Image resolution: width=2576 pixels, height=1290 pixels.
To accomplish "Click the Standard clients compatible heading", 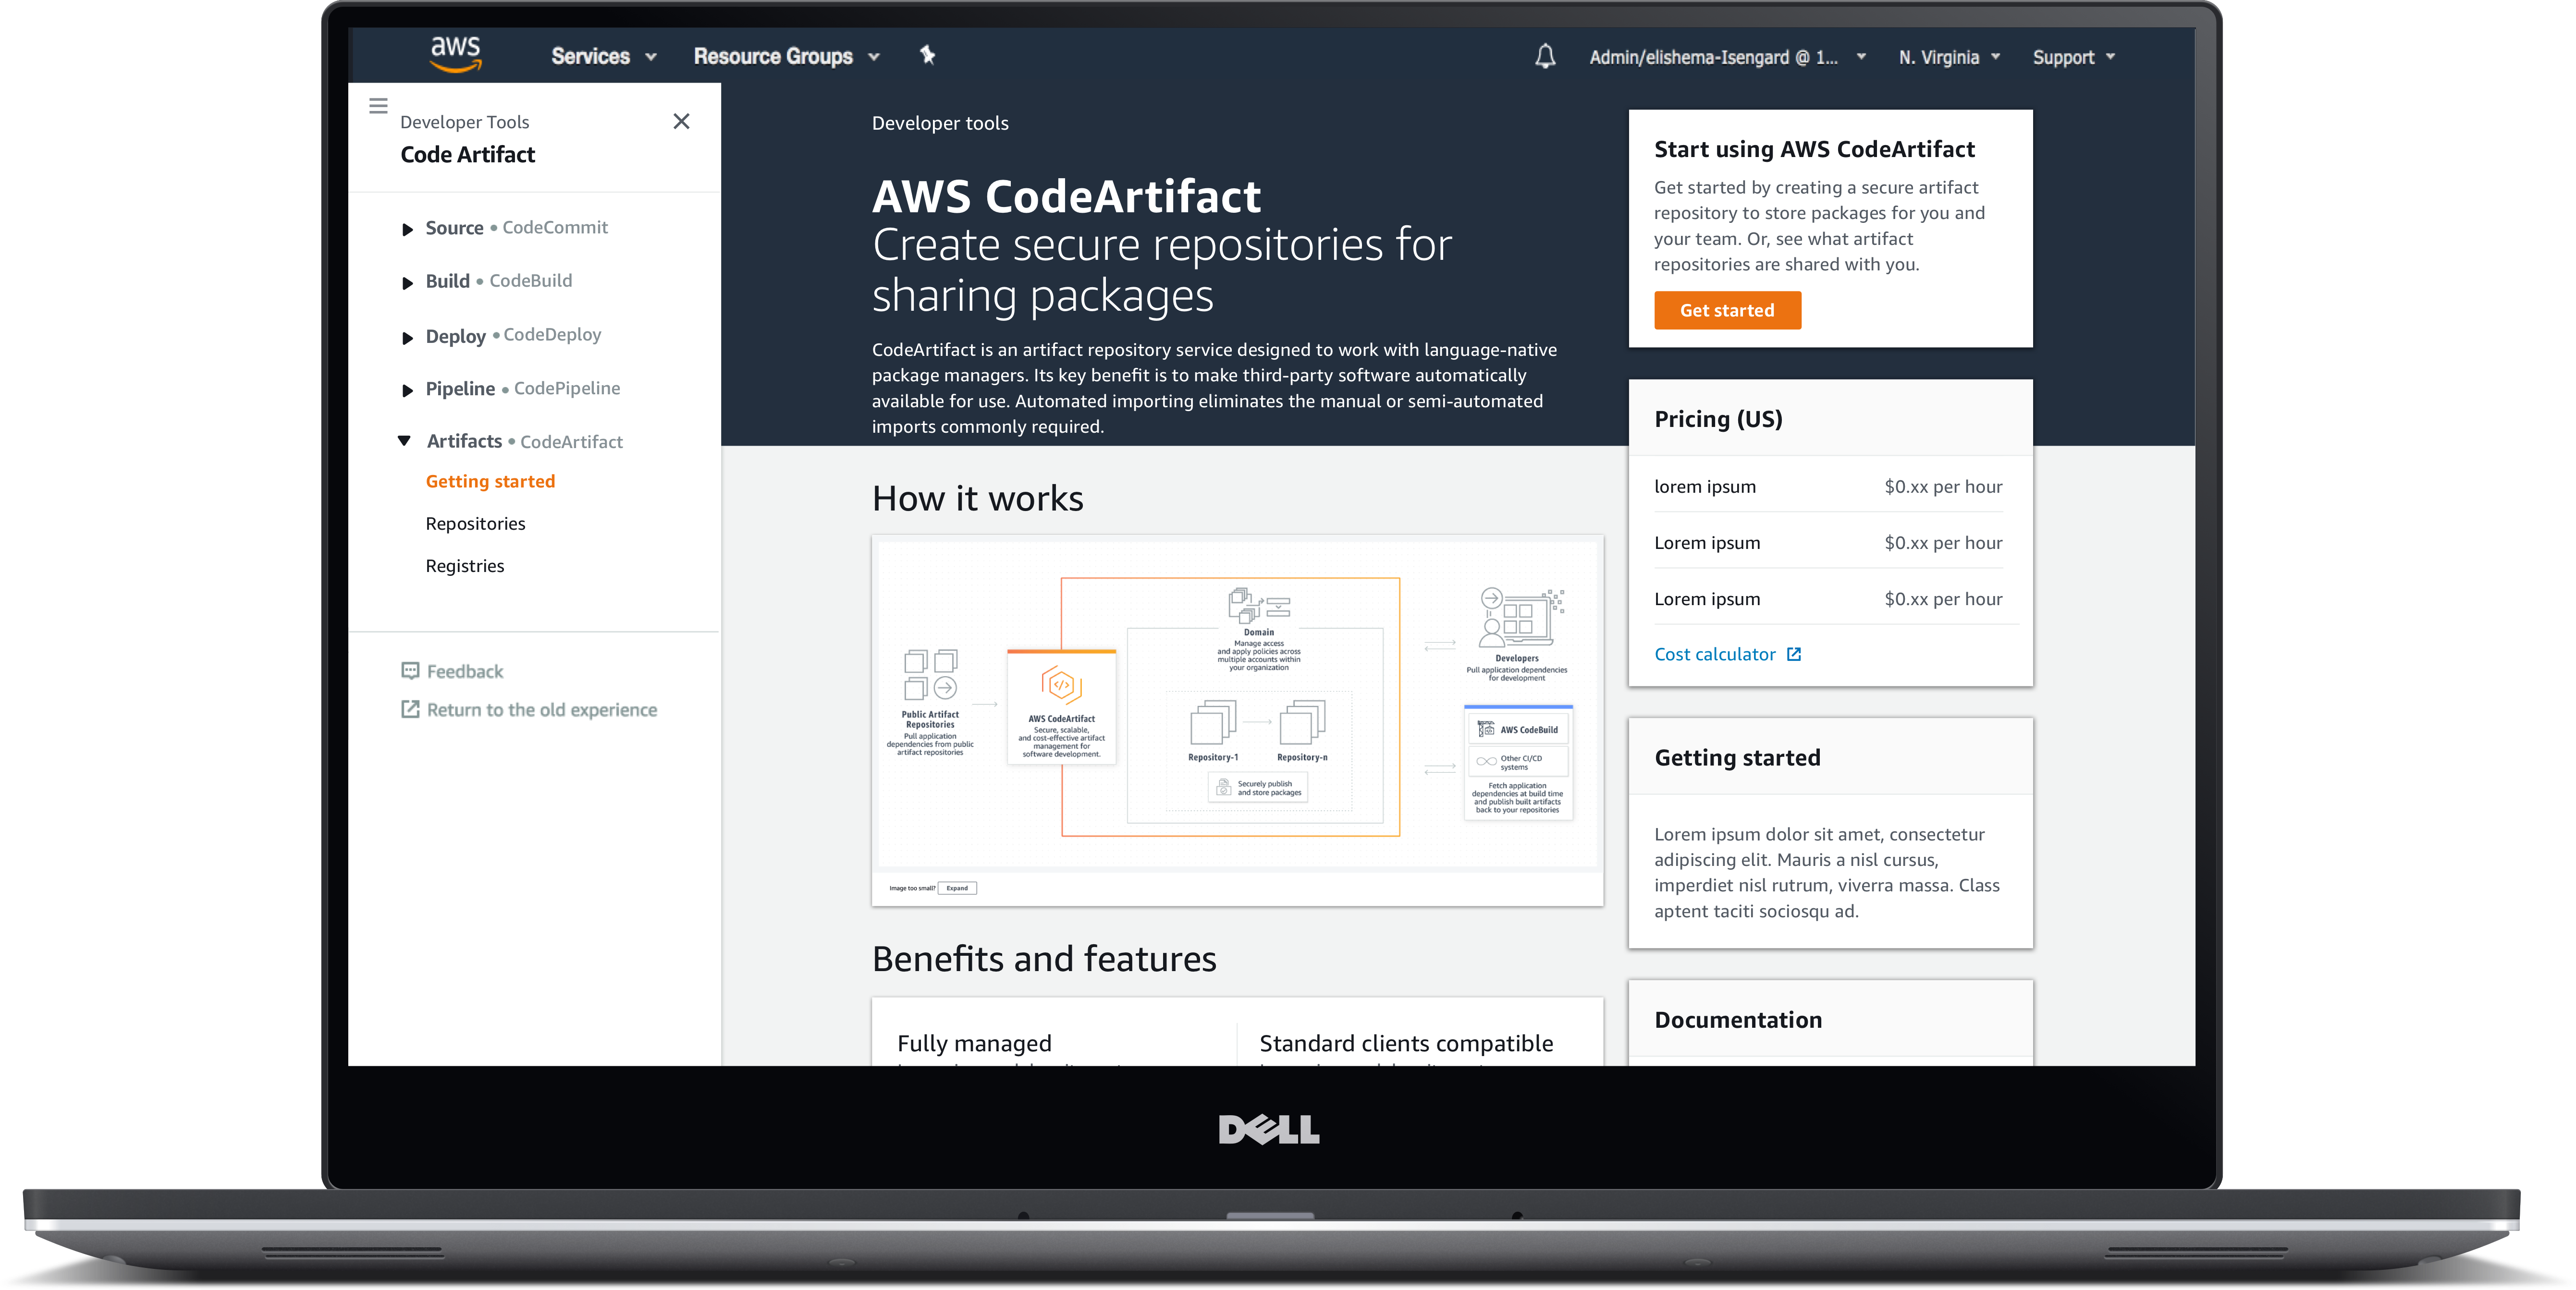I will tap(1406, 1043).
